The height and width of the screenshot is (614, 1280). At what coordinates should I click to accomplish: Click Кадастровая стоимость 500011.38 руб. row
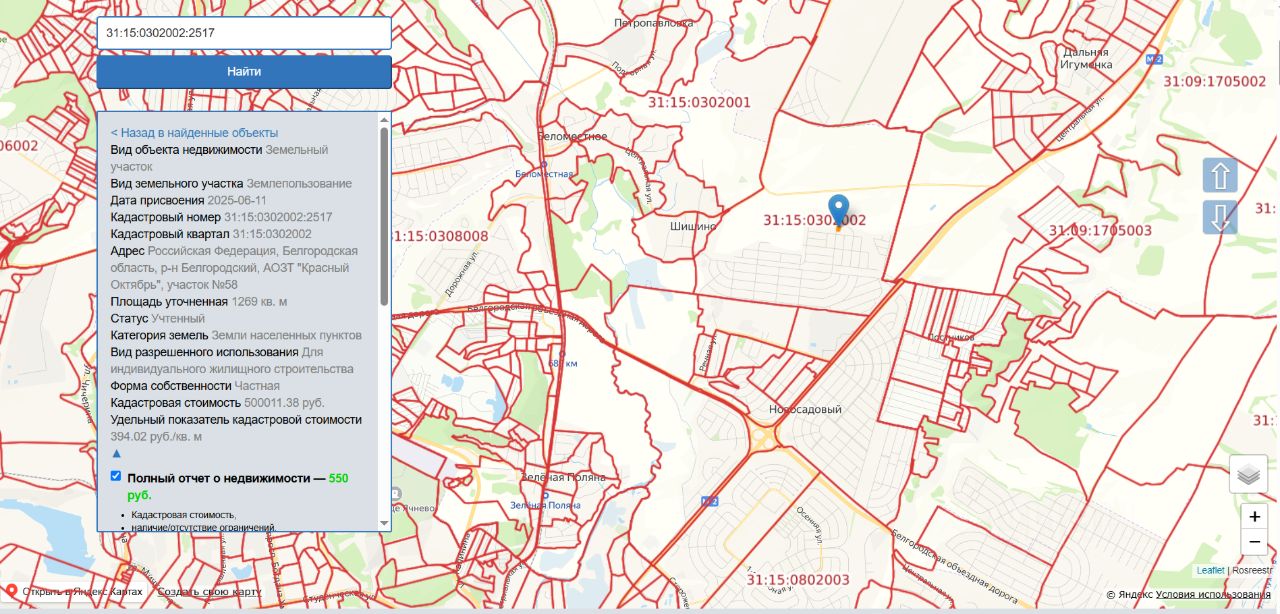pos(217,402)
